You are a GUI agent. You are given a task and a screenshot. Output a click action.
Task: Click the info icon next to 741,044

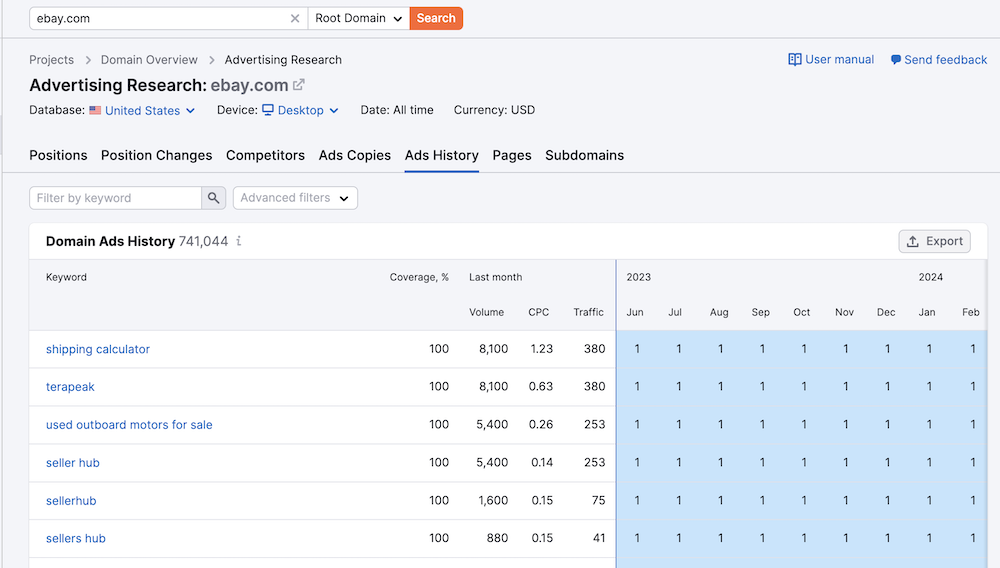coord(239,242)
